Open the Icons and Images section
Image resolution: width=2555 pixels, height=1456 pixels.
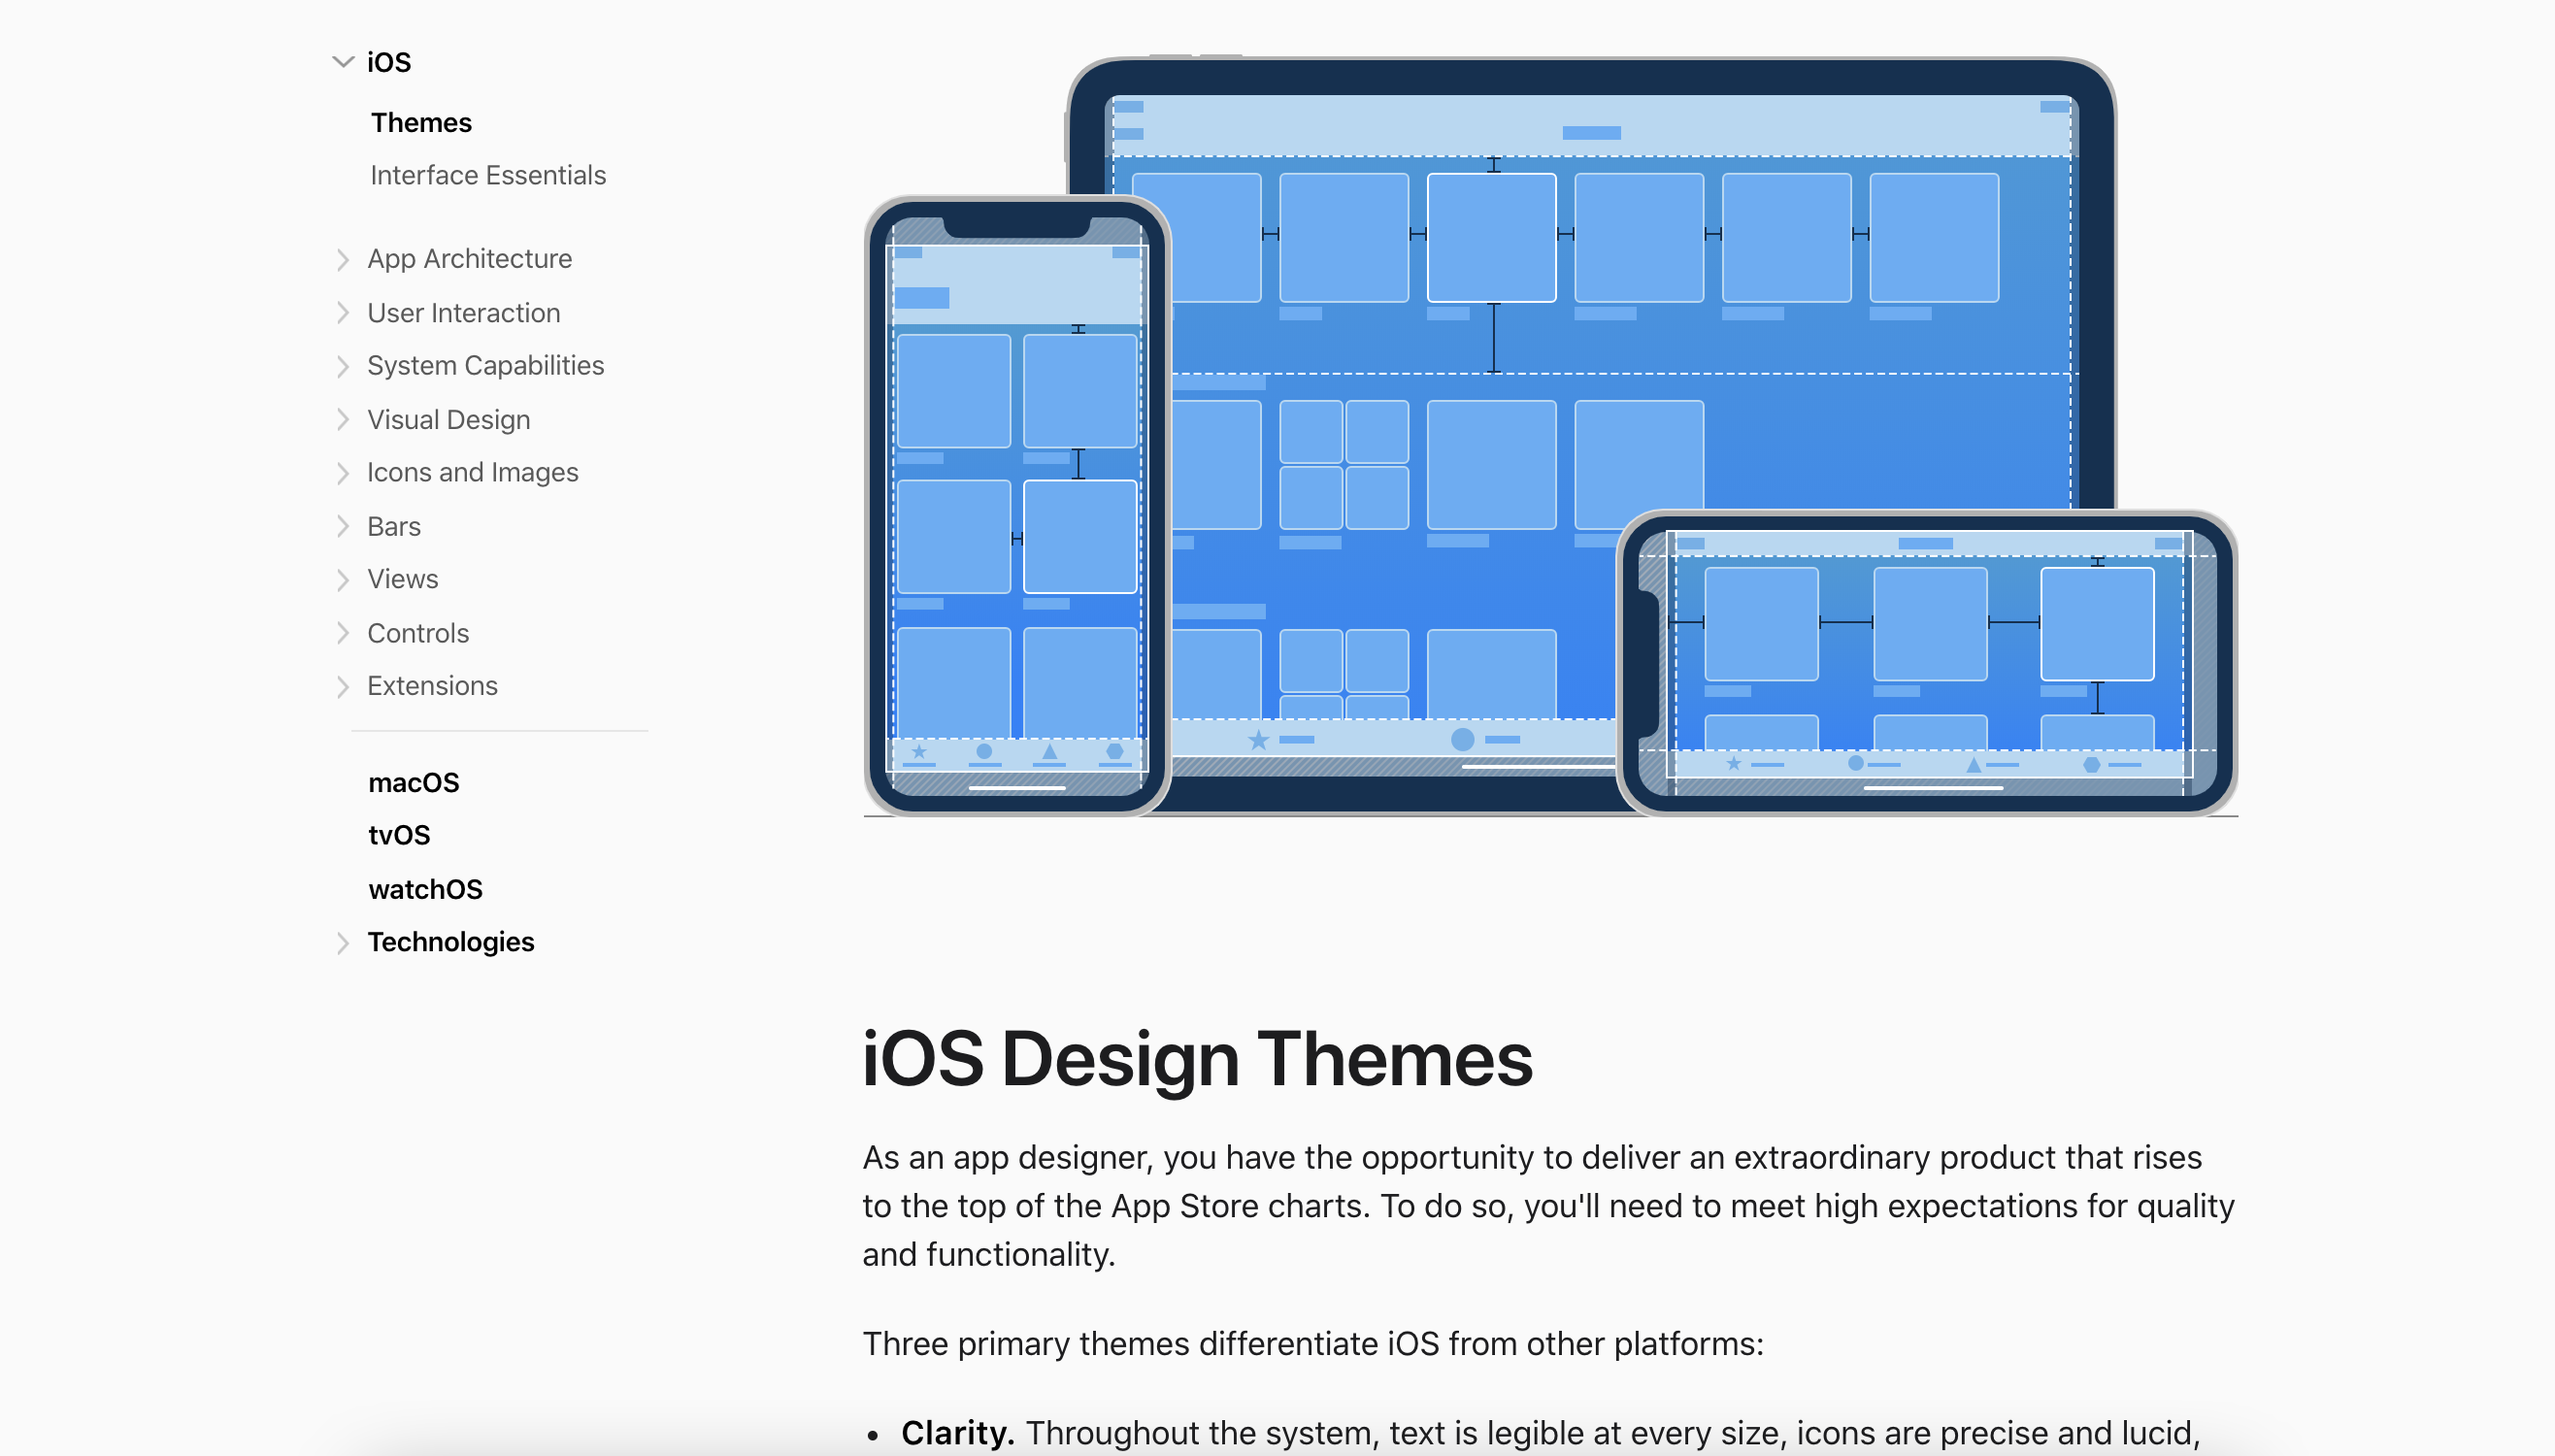point(472,472)
